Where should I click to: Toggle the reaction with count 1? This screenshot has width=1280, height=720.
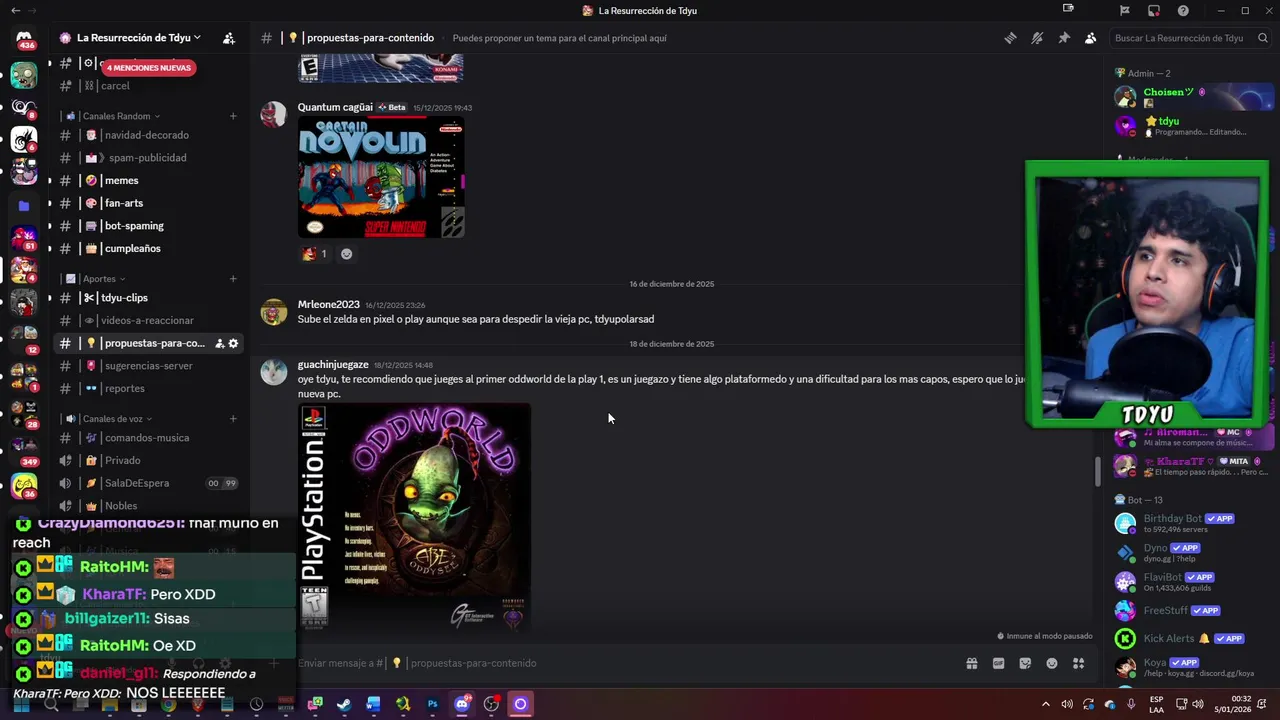point(314,254)
